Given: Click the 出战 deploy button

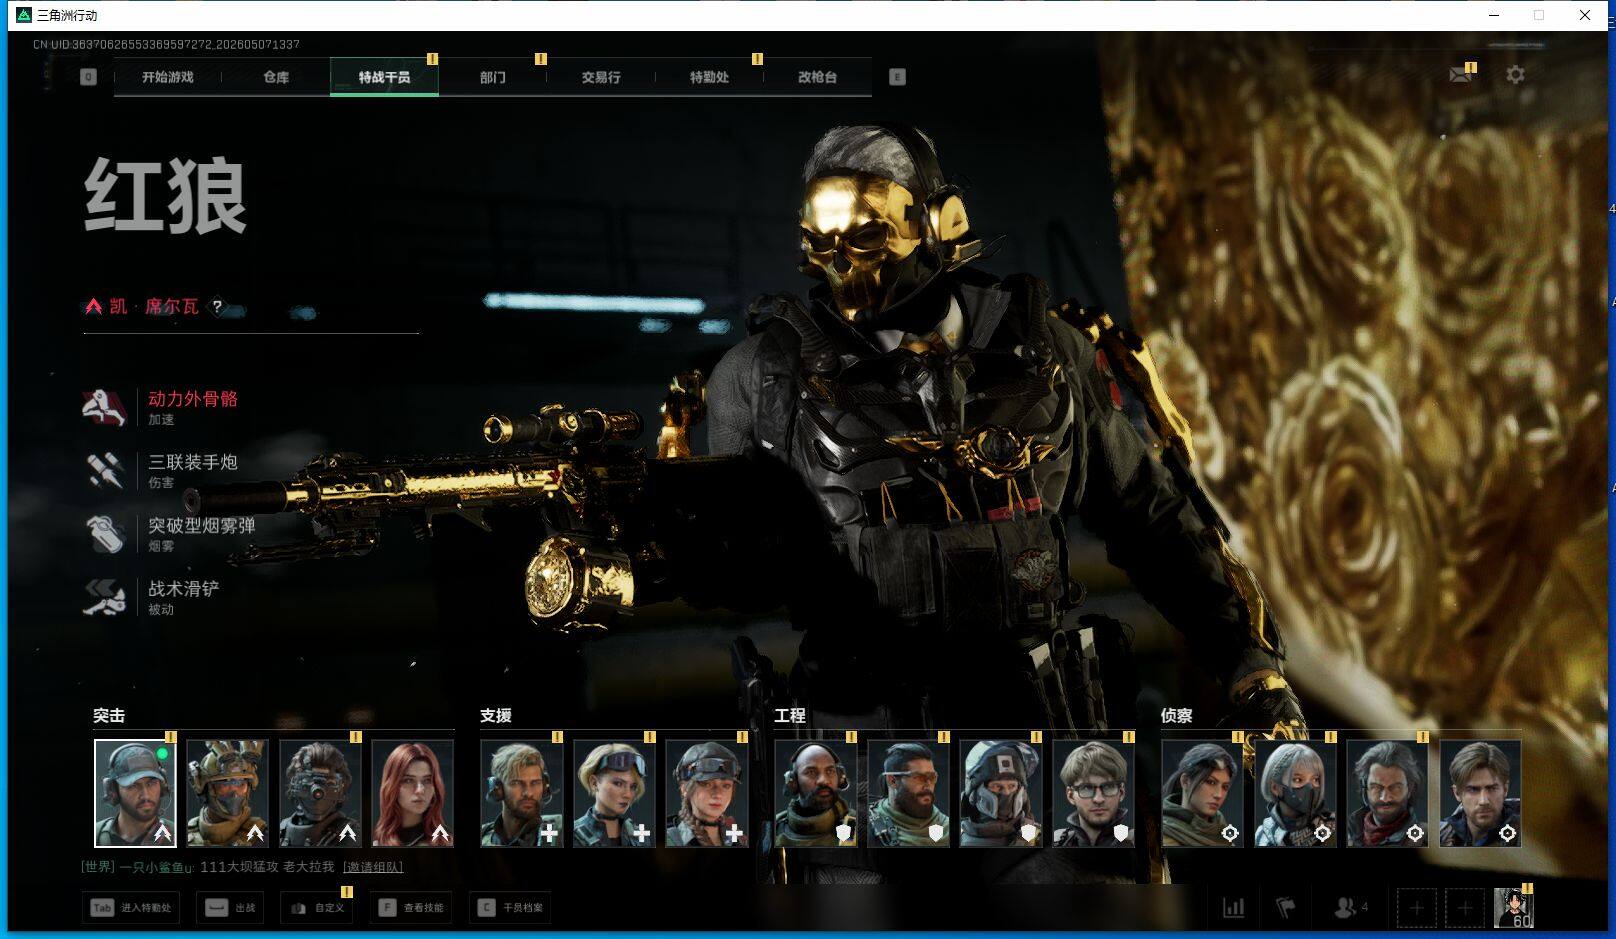Looking at the screenshot, I should pyautogui.click(x=230, y=908).
